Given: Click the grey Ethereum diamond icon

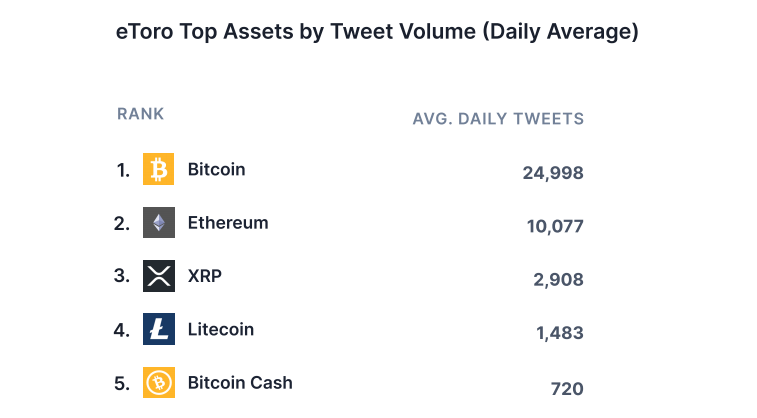Looking at the screenshot, I should tap(159, 223).
